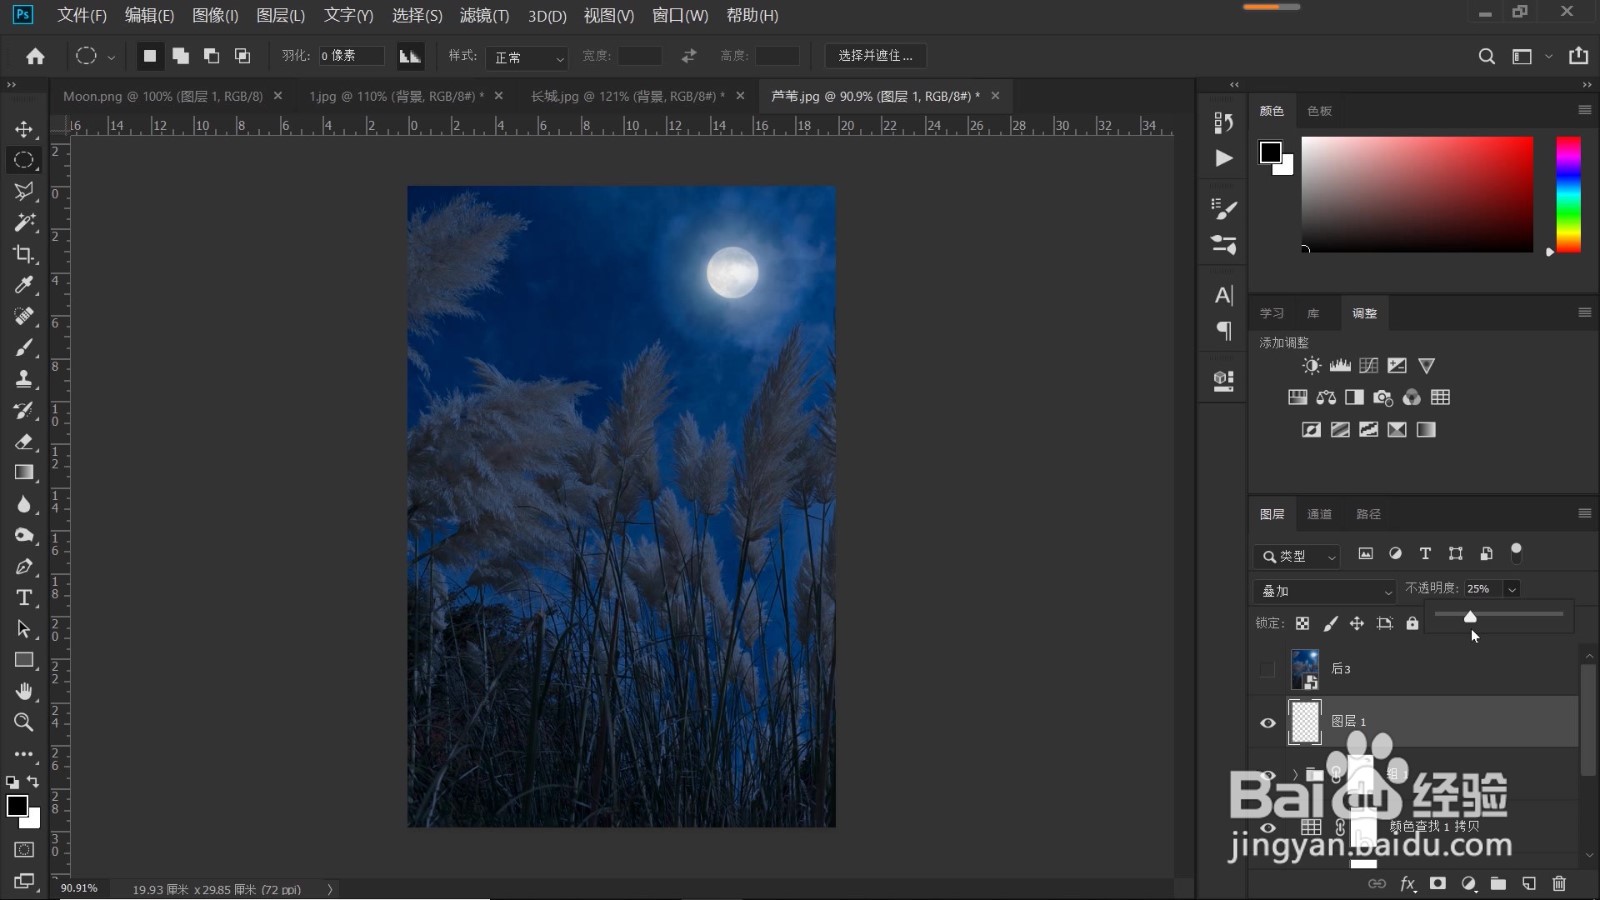Select the Magic Wand tool

tap(24, 222)
